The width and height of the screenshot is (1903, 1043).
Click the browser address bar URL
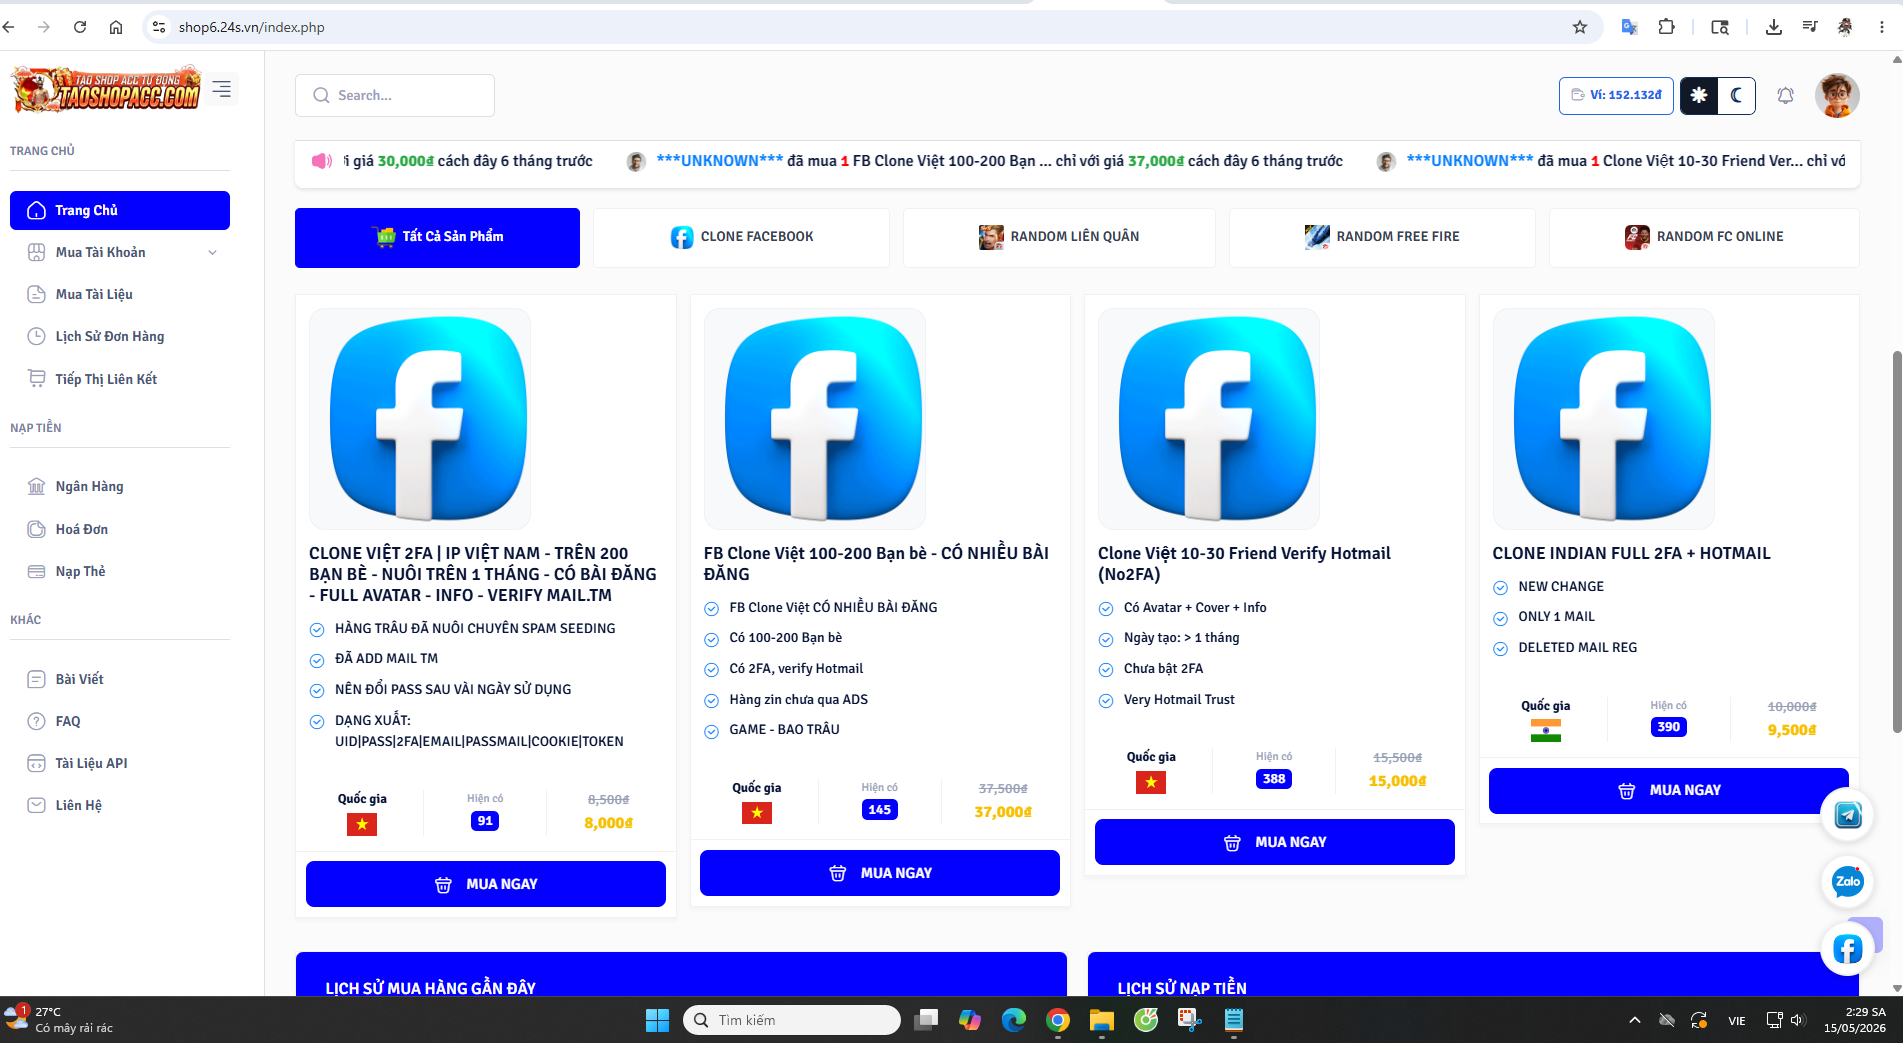coord(252,27)
